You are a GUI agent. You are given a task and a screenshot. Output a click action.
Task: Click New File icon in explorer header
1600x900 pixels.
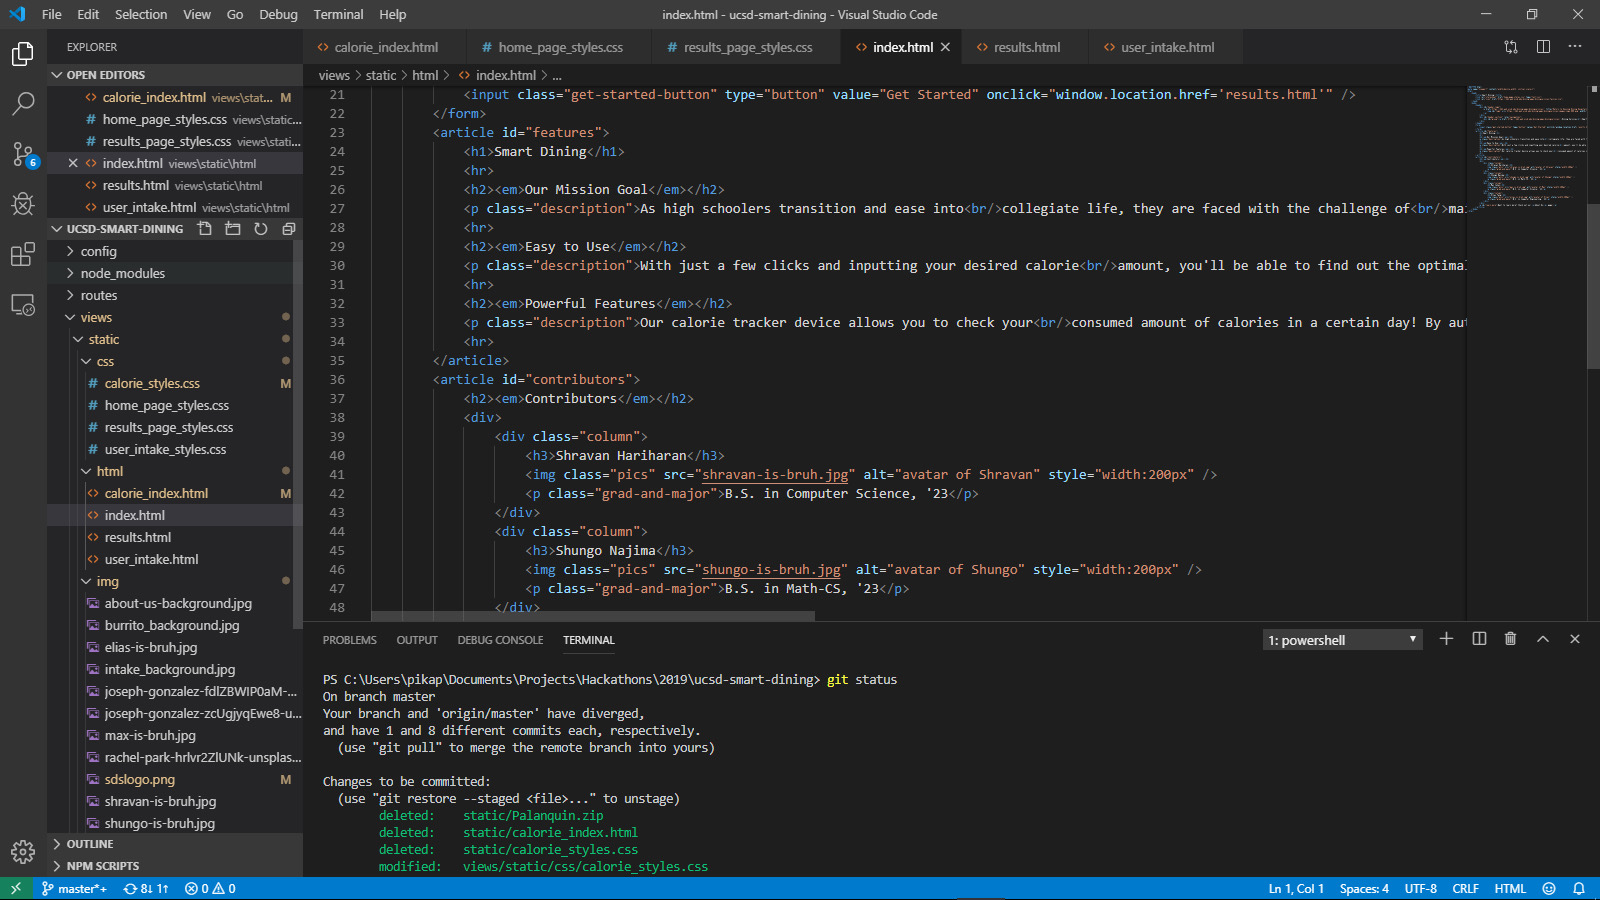[x=205, y=229]
